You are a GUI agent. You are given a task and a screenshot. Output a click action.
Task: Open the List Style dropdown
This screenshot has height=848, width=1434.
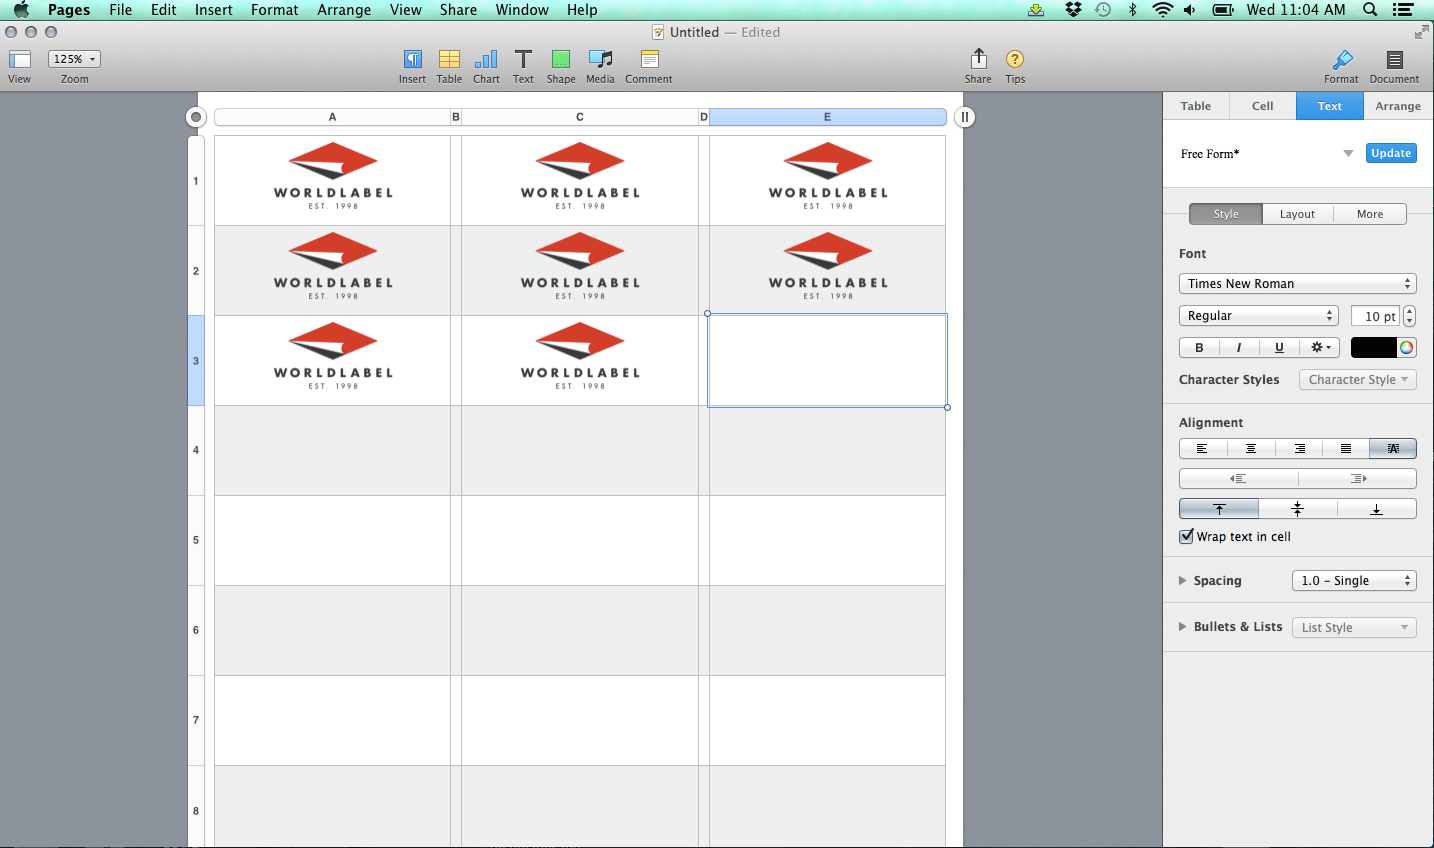pyautogui.click(x=1354, y=627)
